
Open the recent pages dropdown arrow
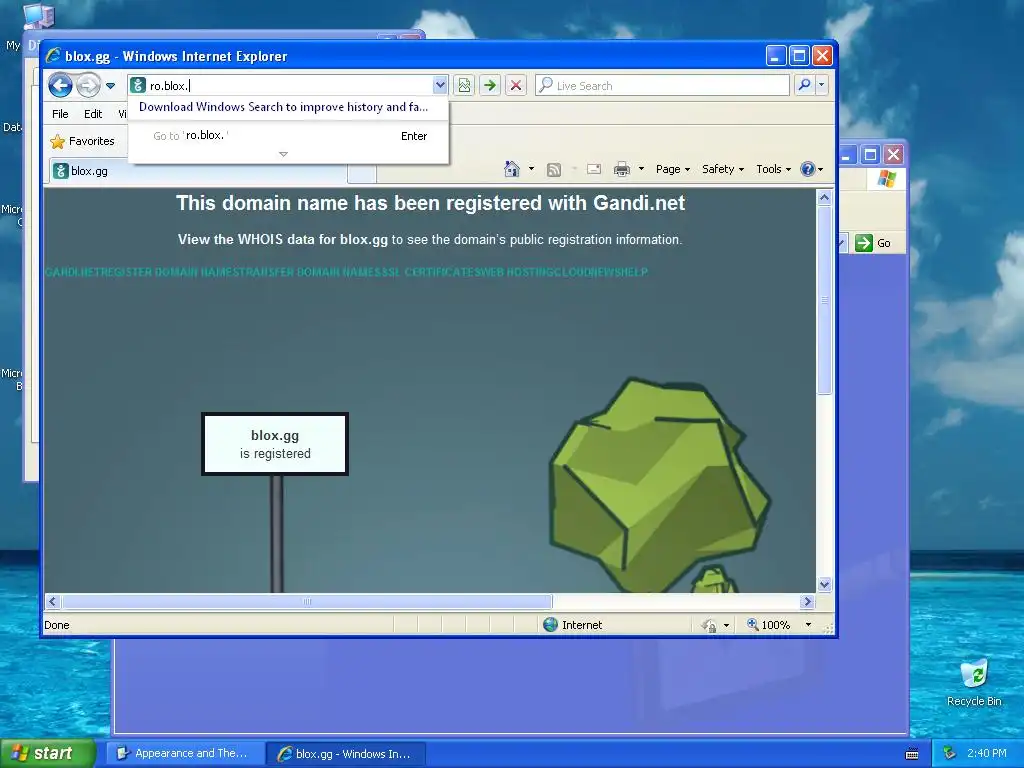pyautogui.click(x=110, y=86)
